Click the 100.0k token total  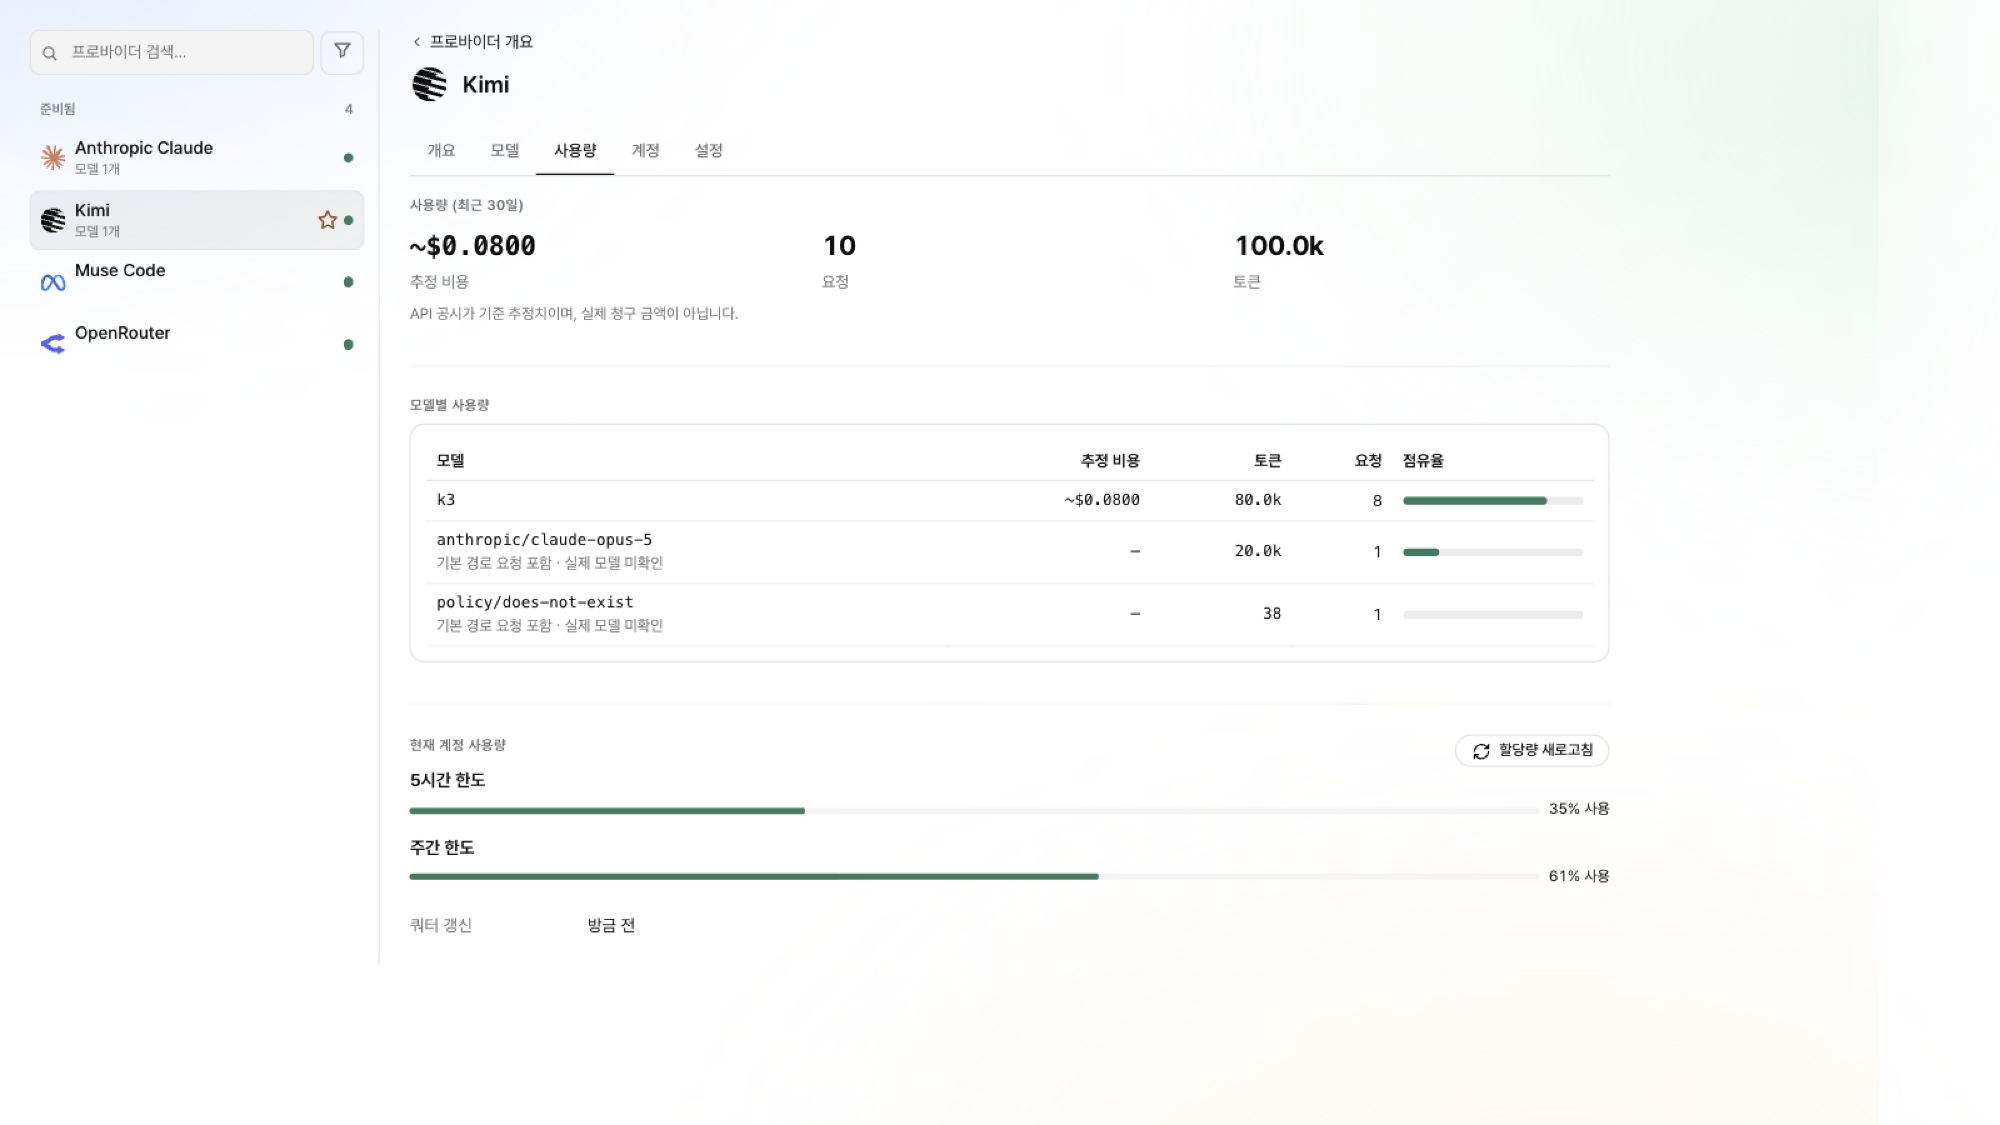[1279, 246]
